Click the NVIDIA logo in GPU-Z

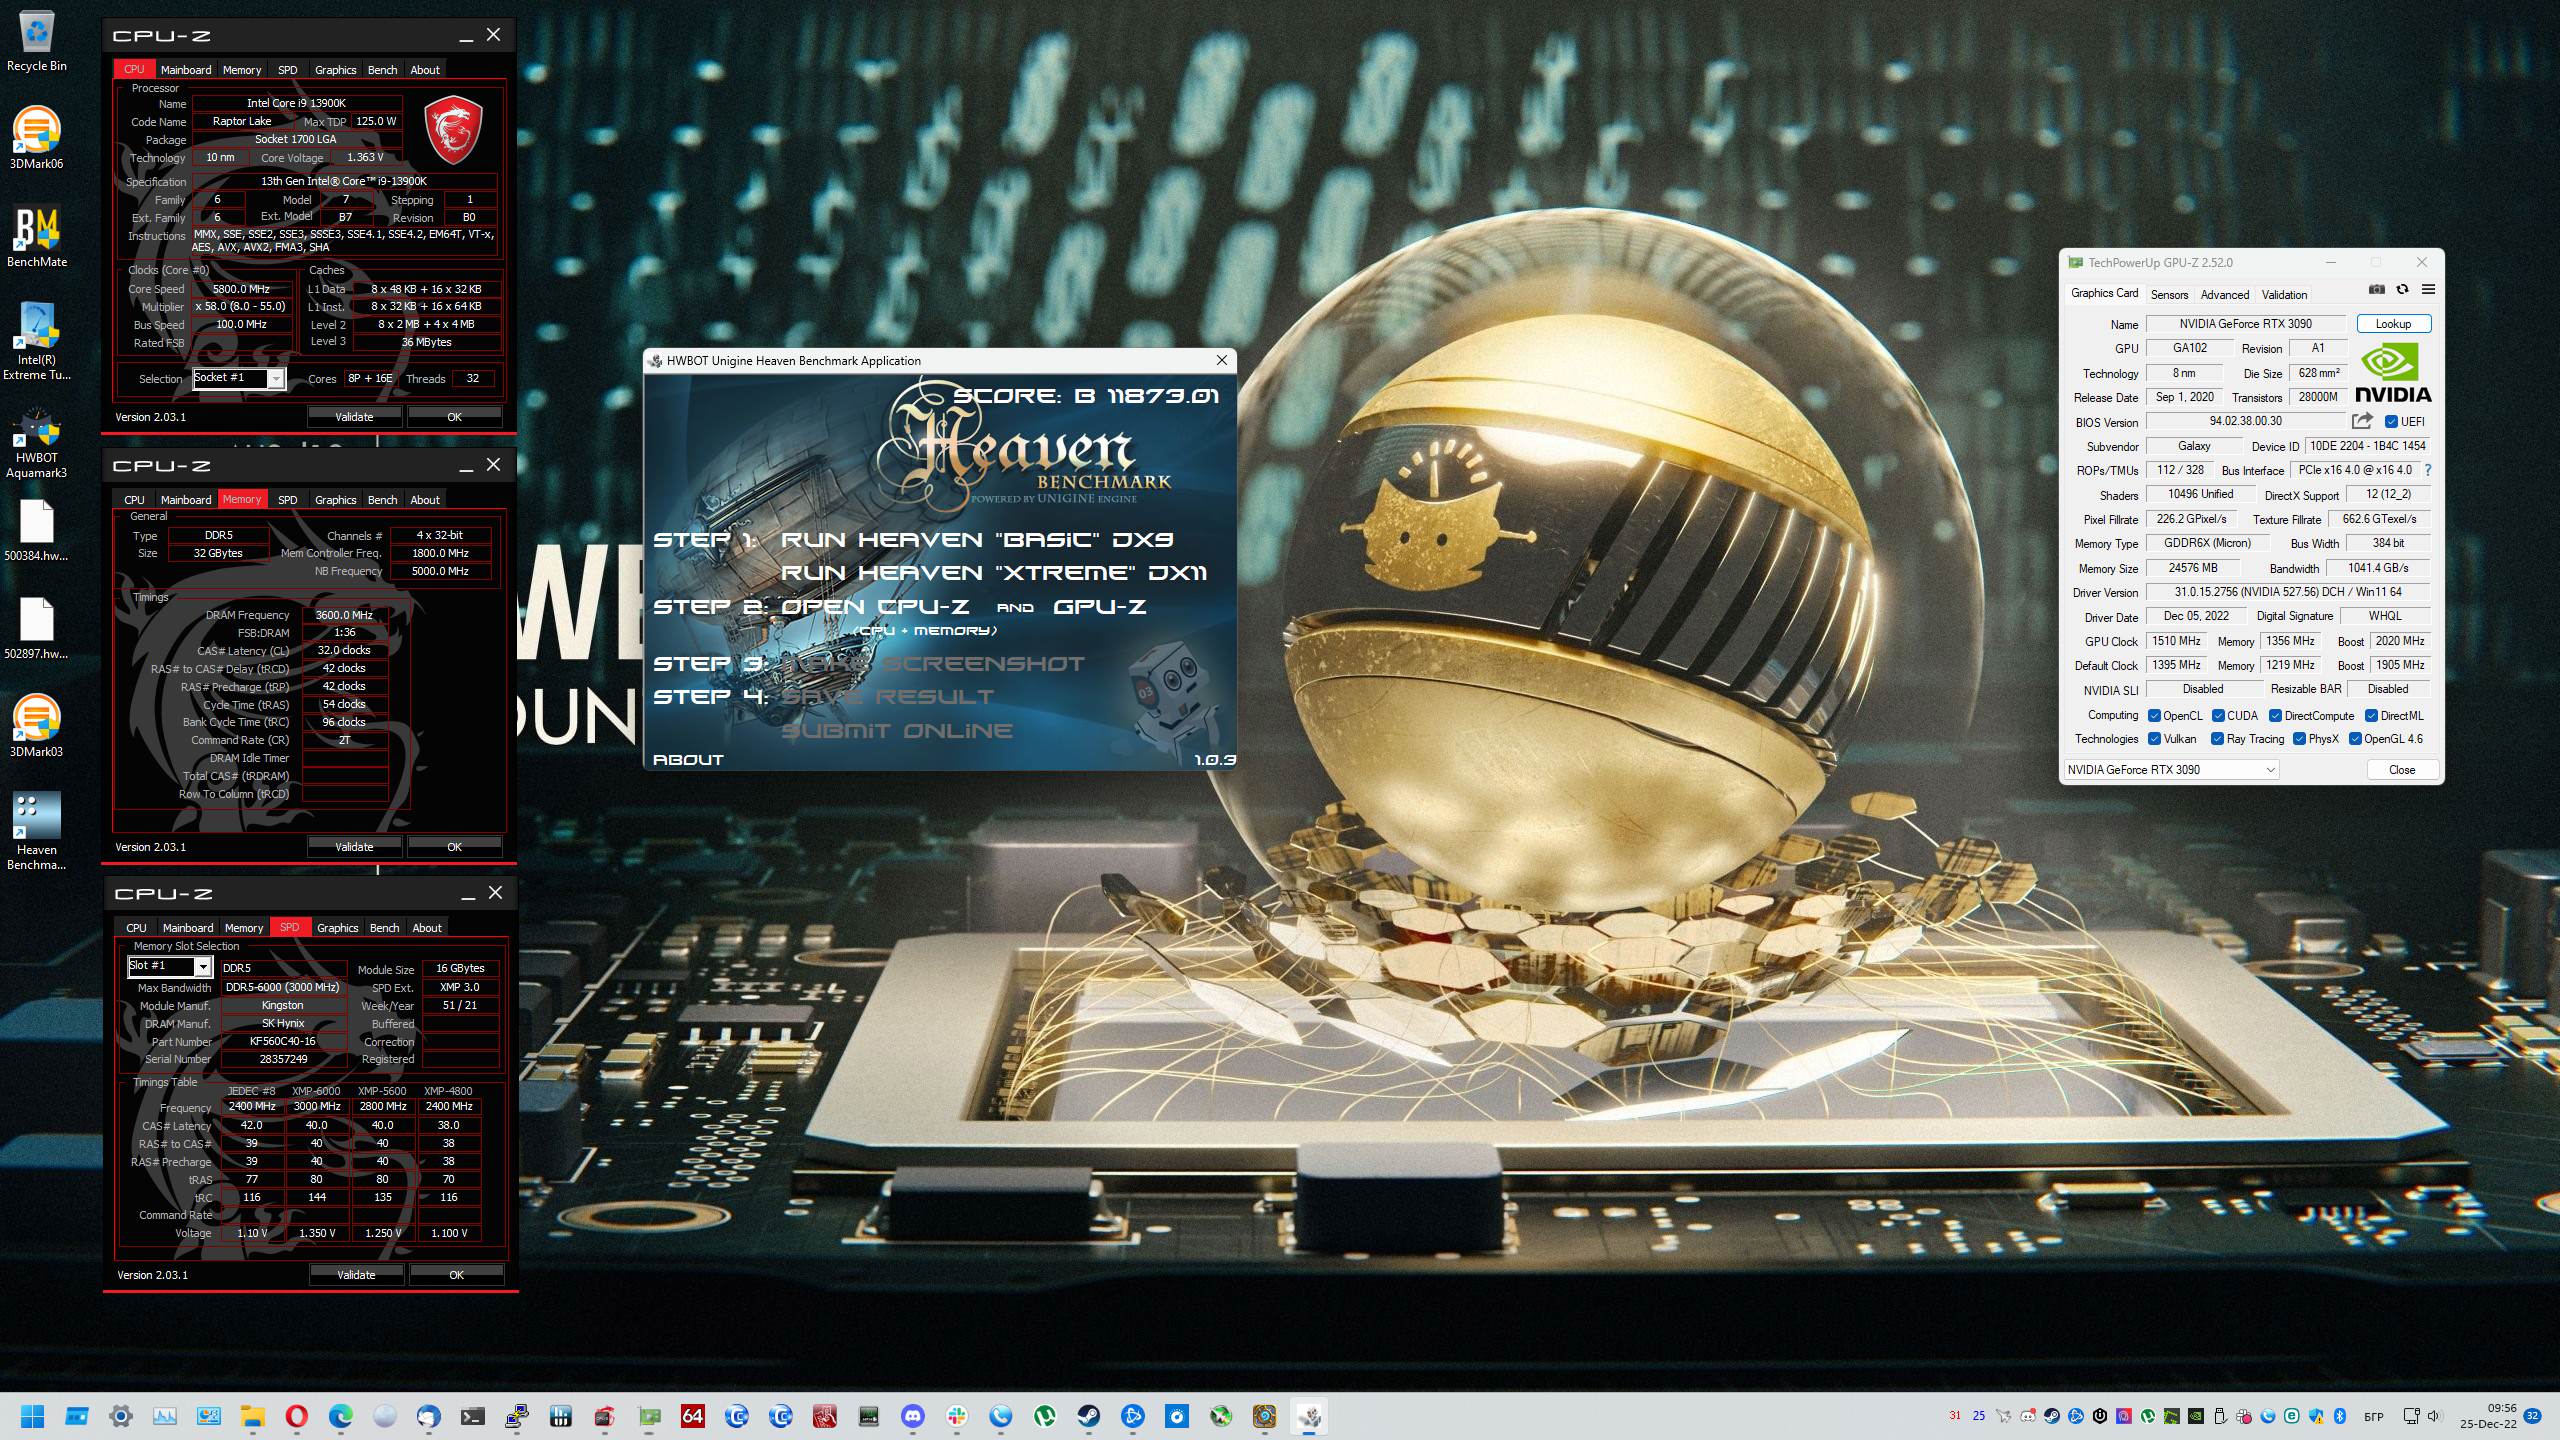(2392, 373)
